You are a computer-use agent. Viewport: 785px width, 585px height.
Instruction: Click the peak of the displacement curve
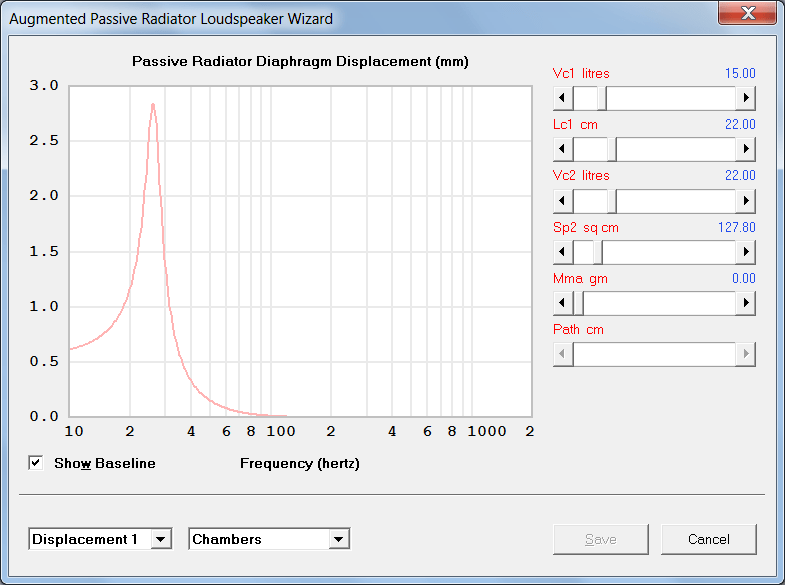[x=153, y=105]
